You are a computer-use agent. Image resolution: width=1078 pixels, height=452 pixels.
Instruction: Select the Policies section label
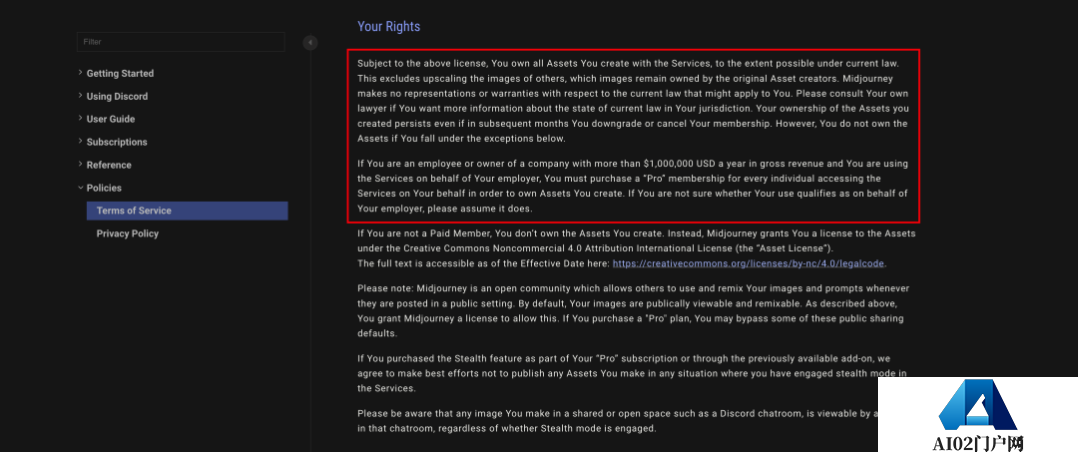[x=104, y=188]
